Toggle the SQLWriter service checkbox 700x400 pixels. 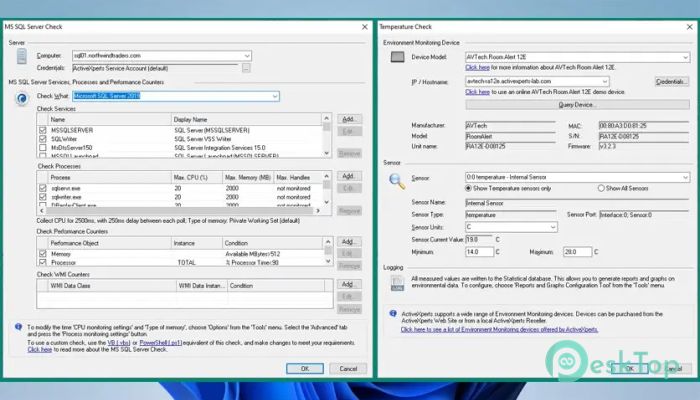pyautogui.click(x=42, y=139)
